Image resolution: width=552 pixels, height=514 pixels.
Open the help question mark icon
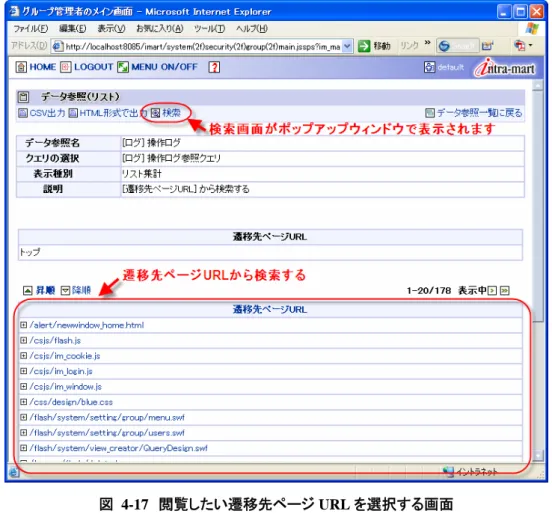214,67
